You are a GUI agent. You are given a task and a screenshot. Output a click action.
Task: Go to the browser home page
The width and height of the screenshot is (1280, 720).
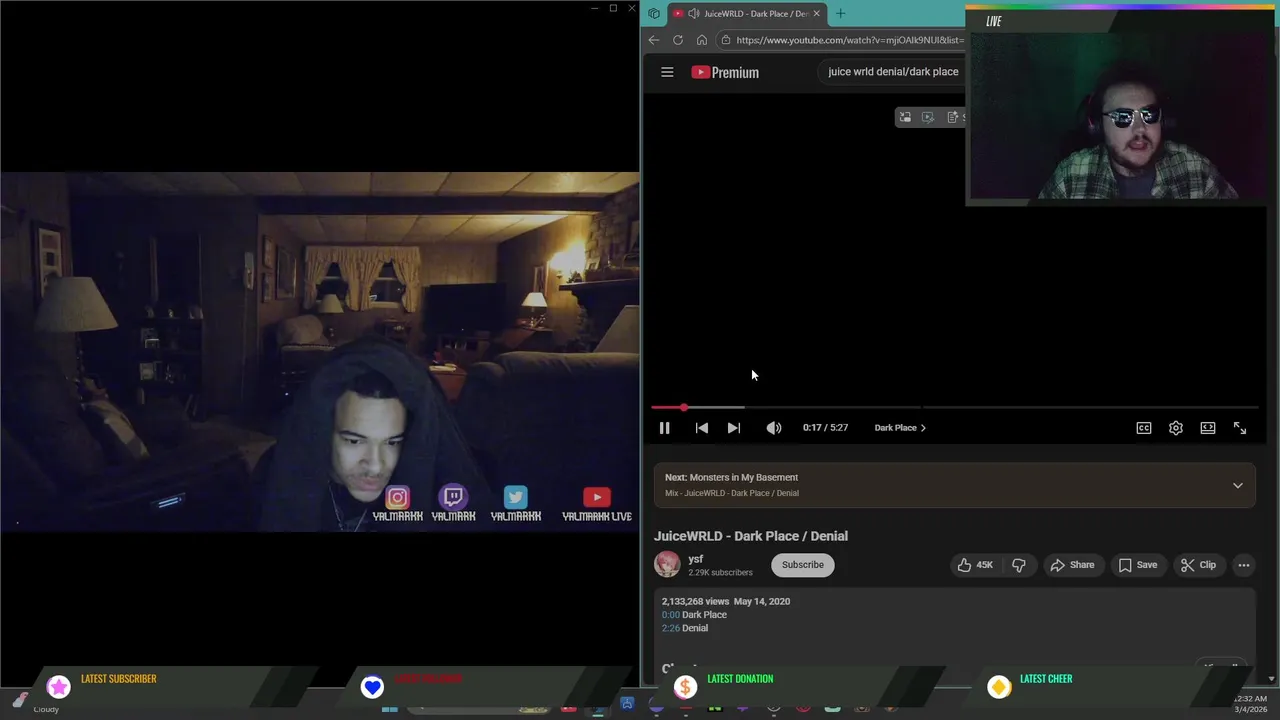coord(702,40)
